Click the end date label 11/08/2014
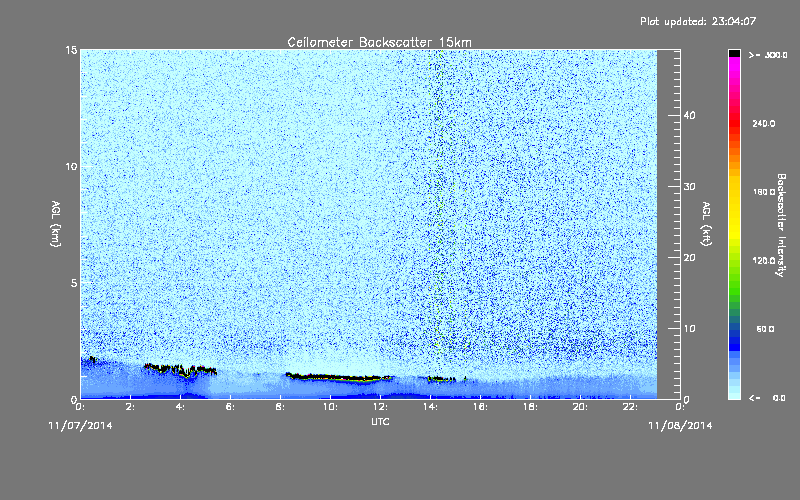800x500 pixels. pos(680,426)
